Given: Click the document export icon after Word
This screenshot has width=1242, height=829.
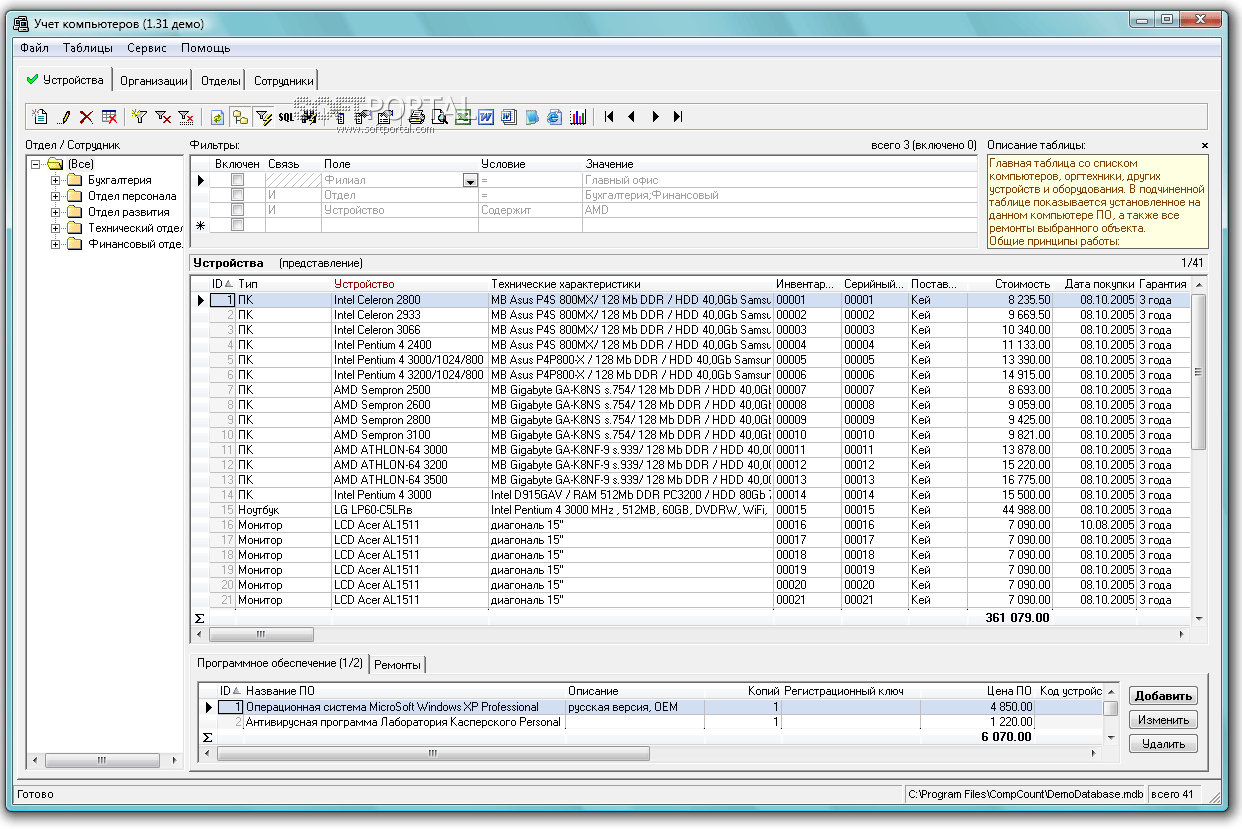Looking at the screenshot, I should 509,117.
